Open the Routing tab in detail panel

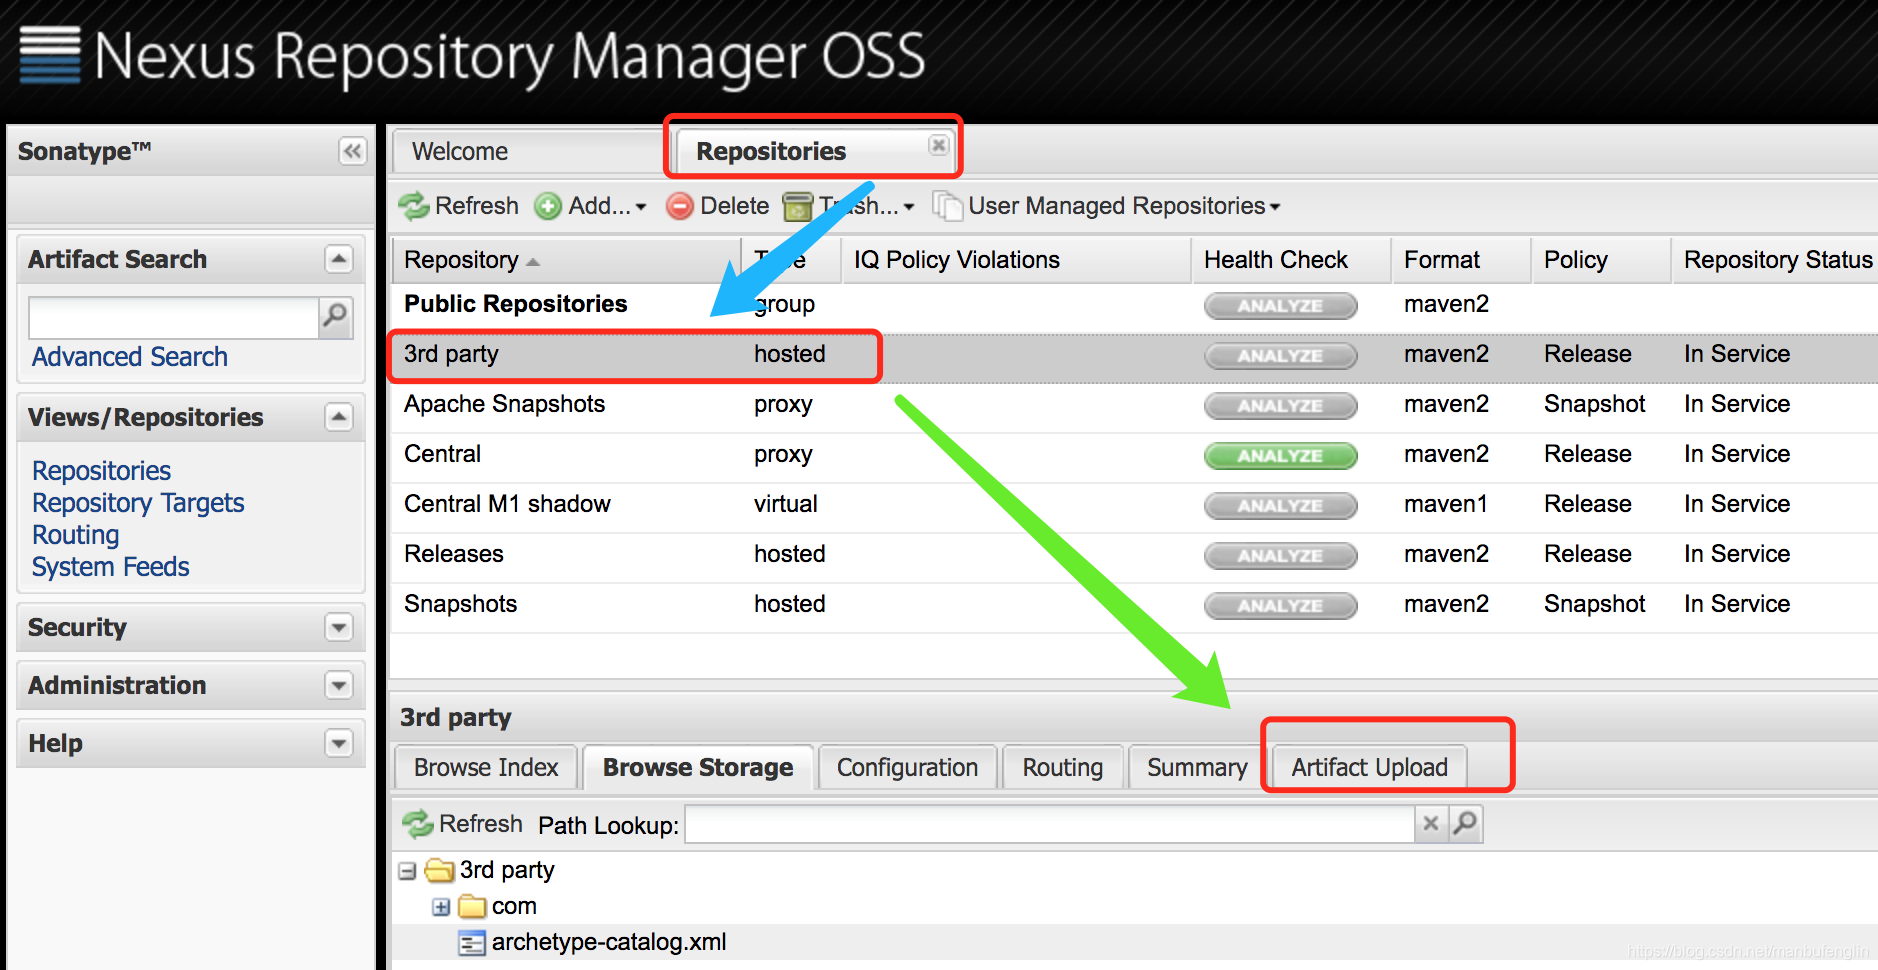[x=1063, y=767]
